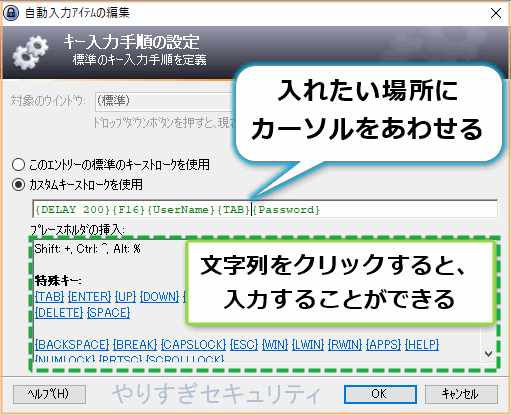Insert the {BACKSPACE} placeholder link
The height and width of the screenshot is (415, 511).
72,344
